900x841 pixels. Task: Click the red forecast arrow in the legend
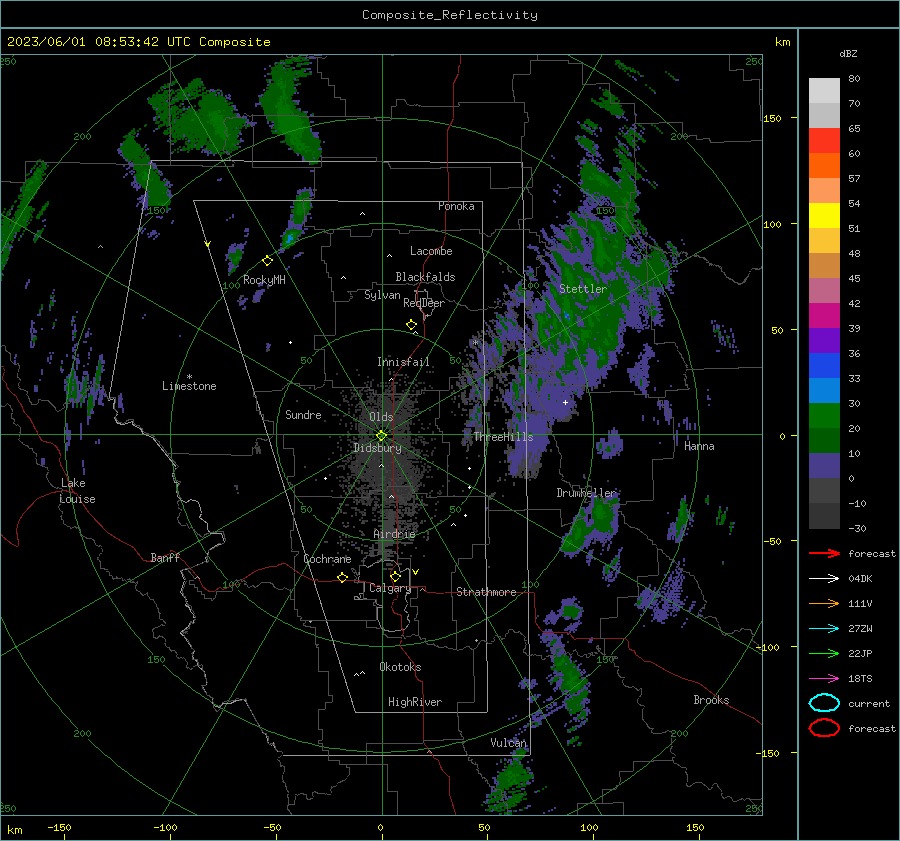824,553
